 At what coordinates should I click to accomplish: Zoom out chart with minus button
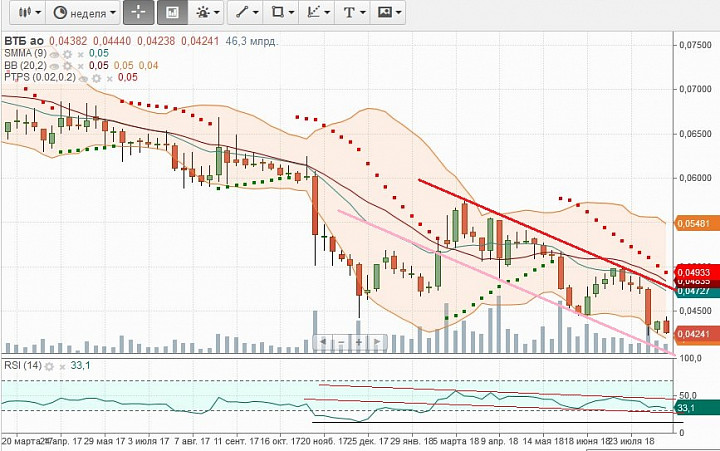[x=341, y=342]
